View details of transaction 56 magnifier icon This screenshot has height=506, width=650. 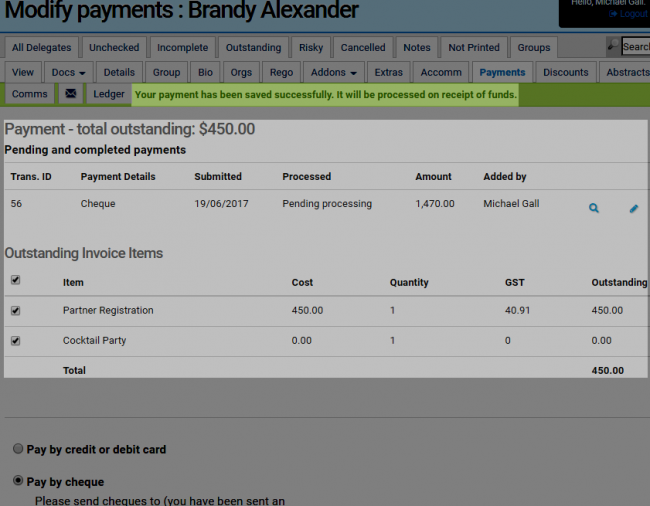pos(594,208)
